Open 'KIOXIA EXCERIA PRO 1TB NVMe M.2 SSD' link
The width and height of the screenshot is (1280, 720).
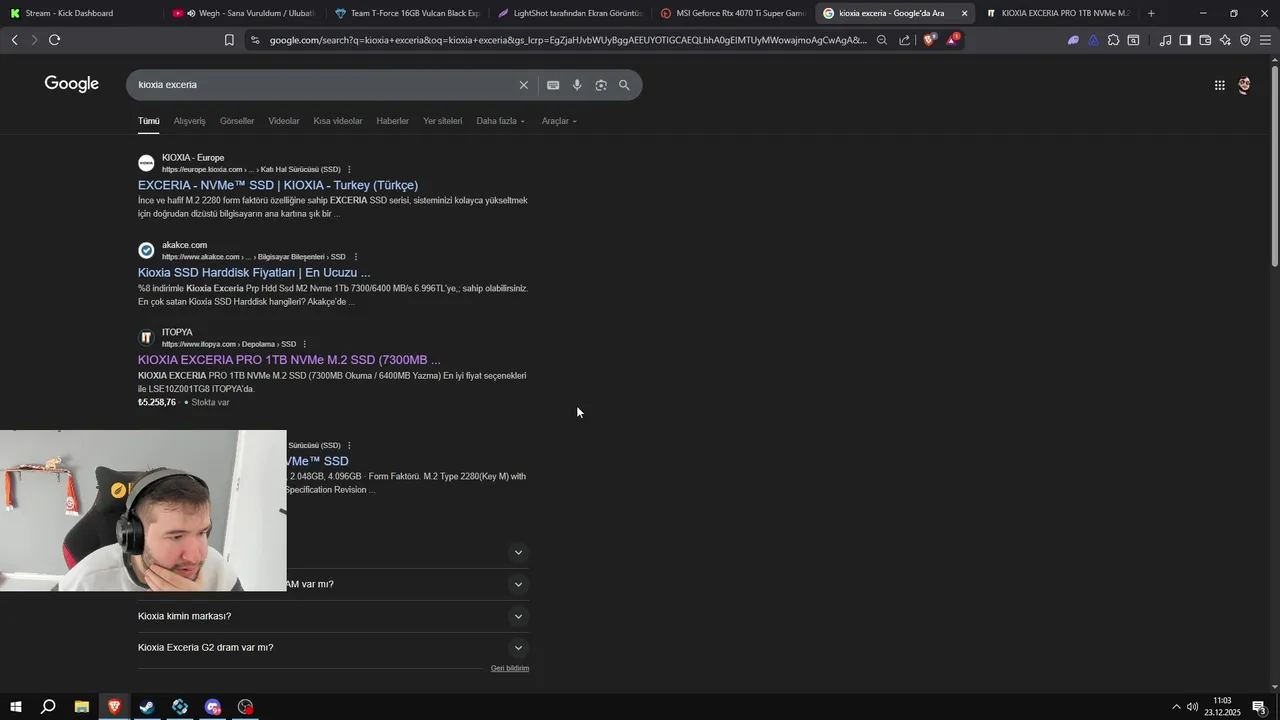(x=289, y=360)
